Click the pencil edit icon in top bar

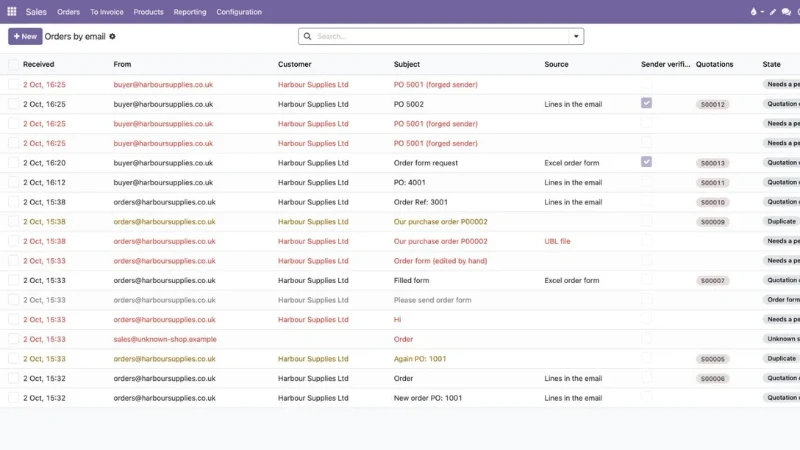point(772,12)
